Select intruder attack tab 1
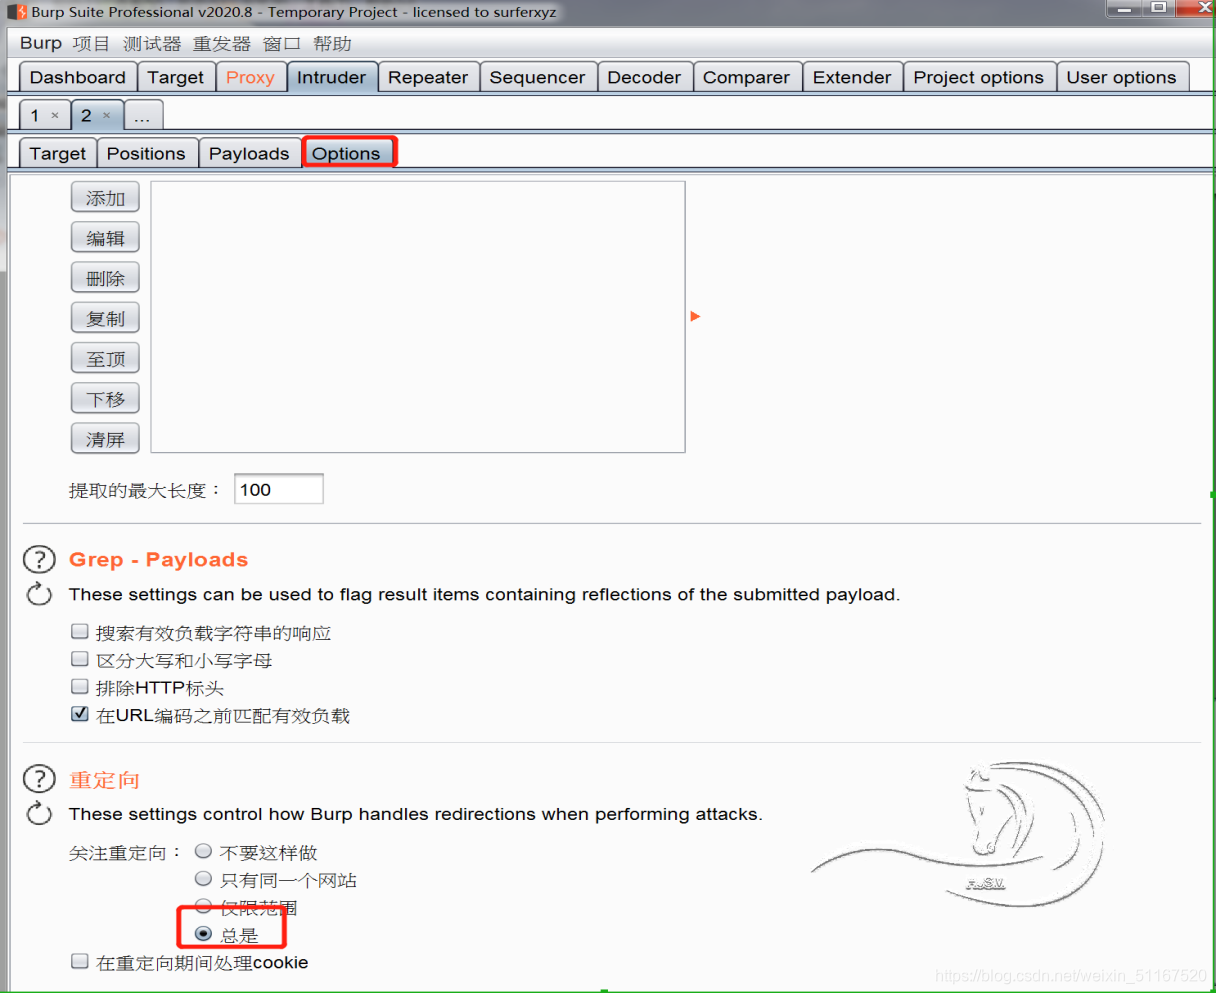Image resolution: width=1216 pixels, height=994 pixels. click(35, 115)
